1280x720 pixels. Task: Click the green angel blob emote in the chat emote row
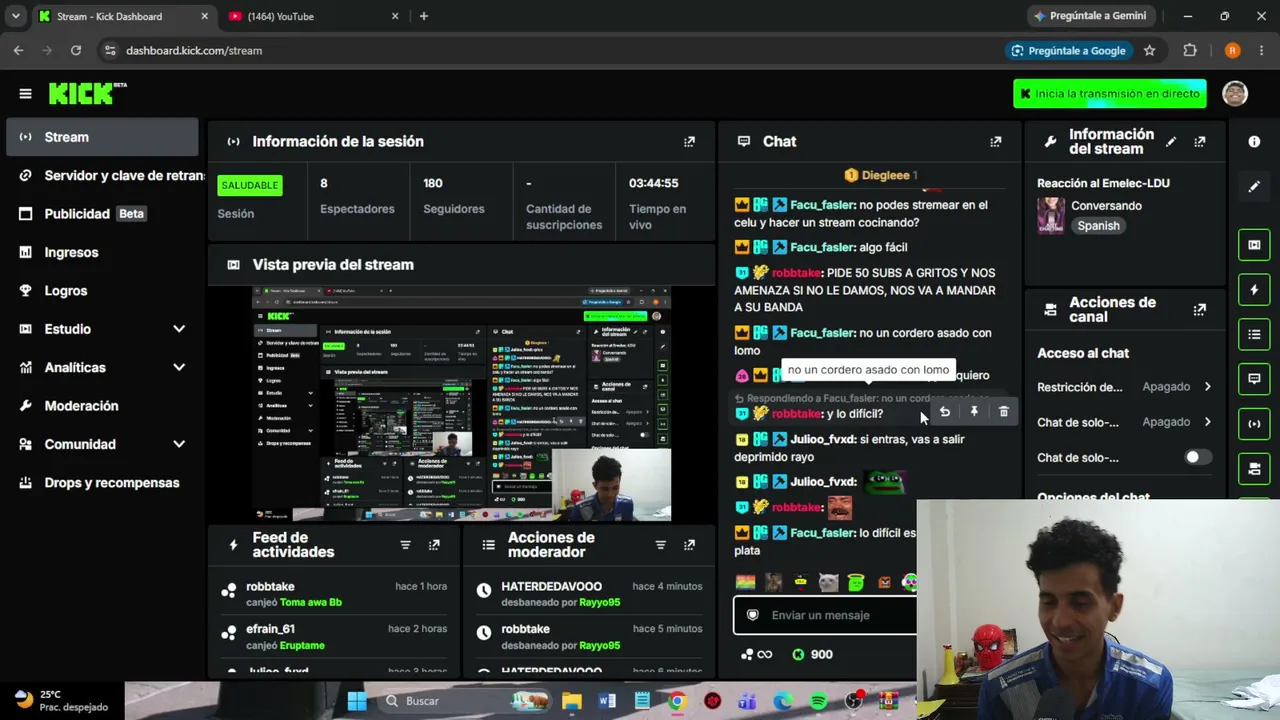point(855,582)
